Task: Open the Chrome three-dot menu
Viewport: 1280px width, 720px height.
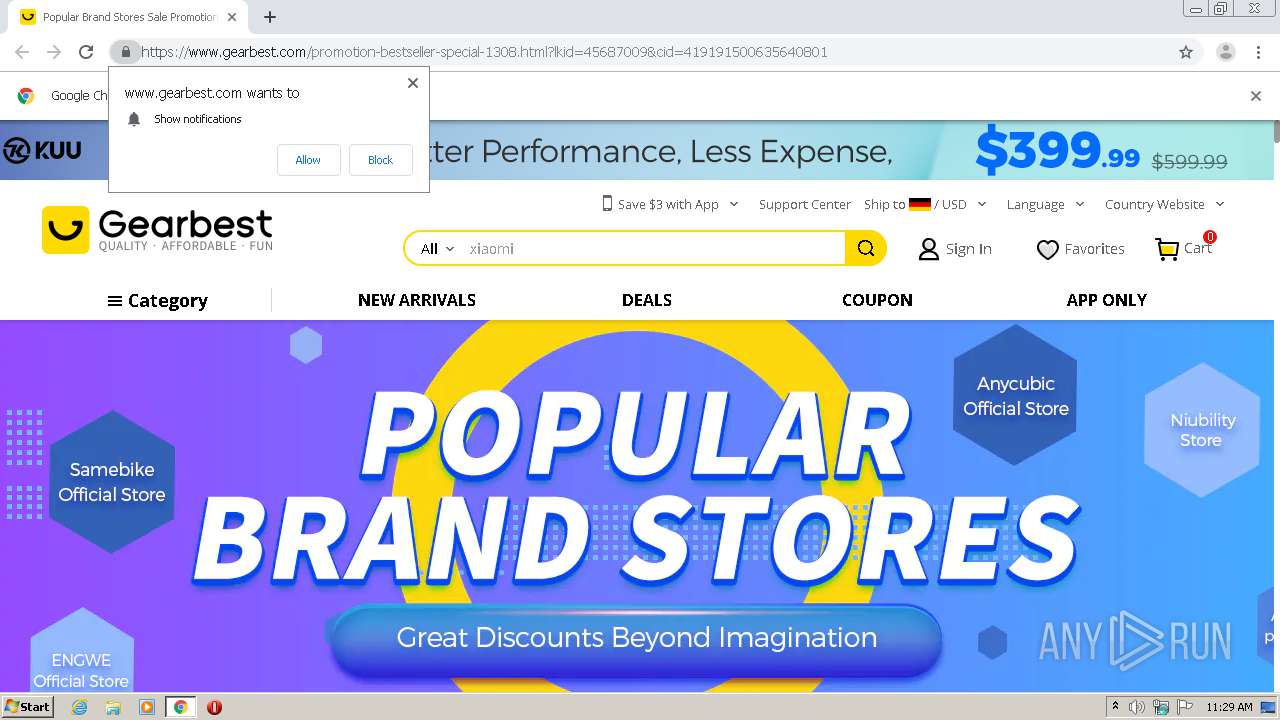Action: click(1258, 52)
